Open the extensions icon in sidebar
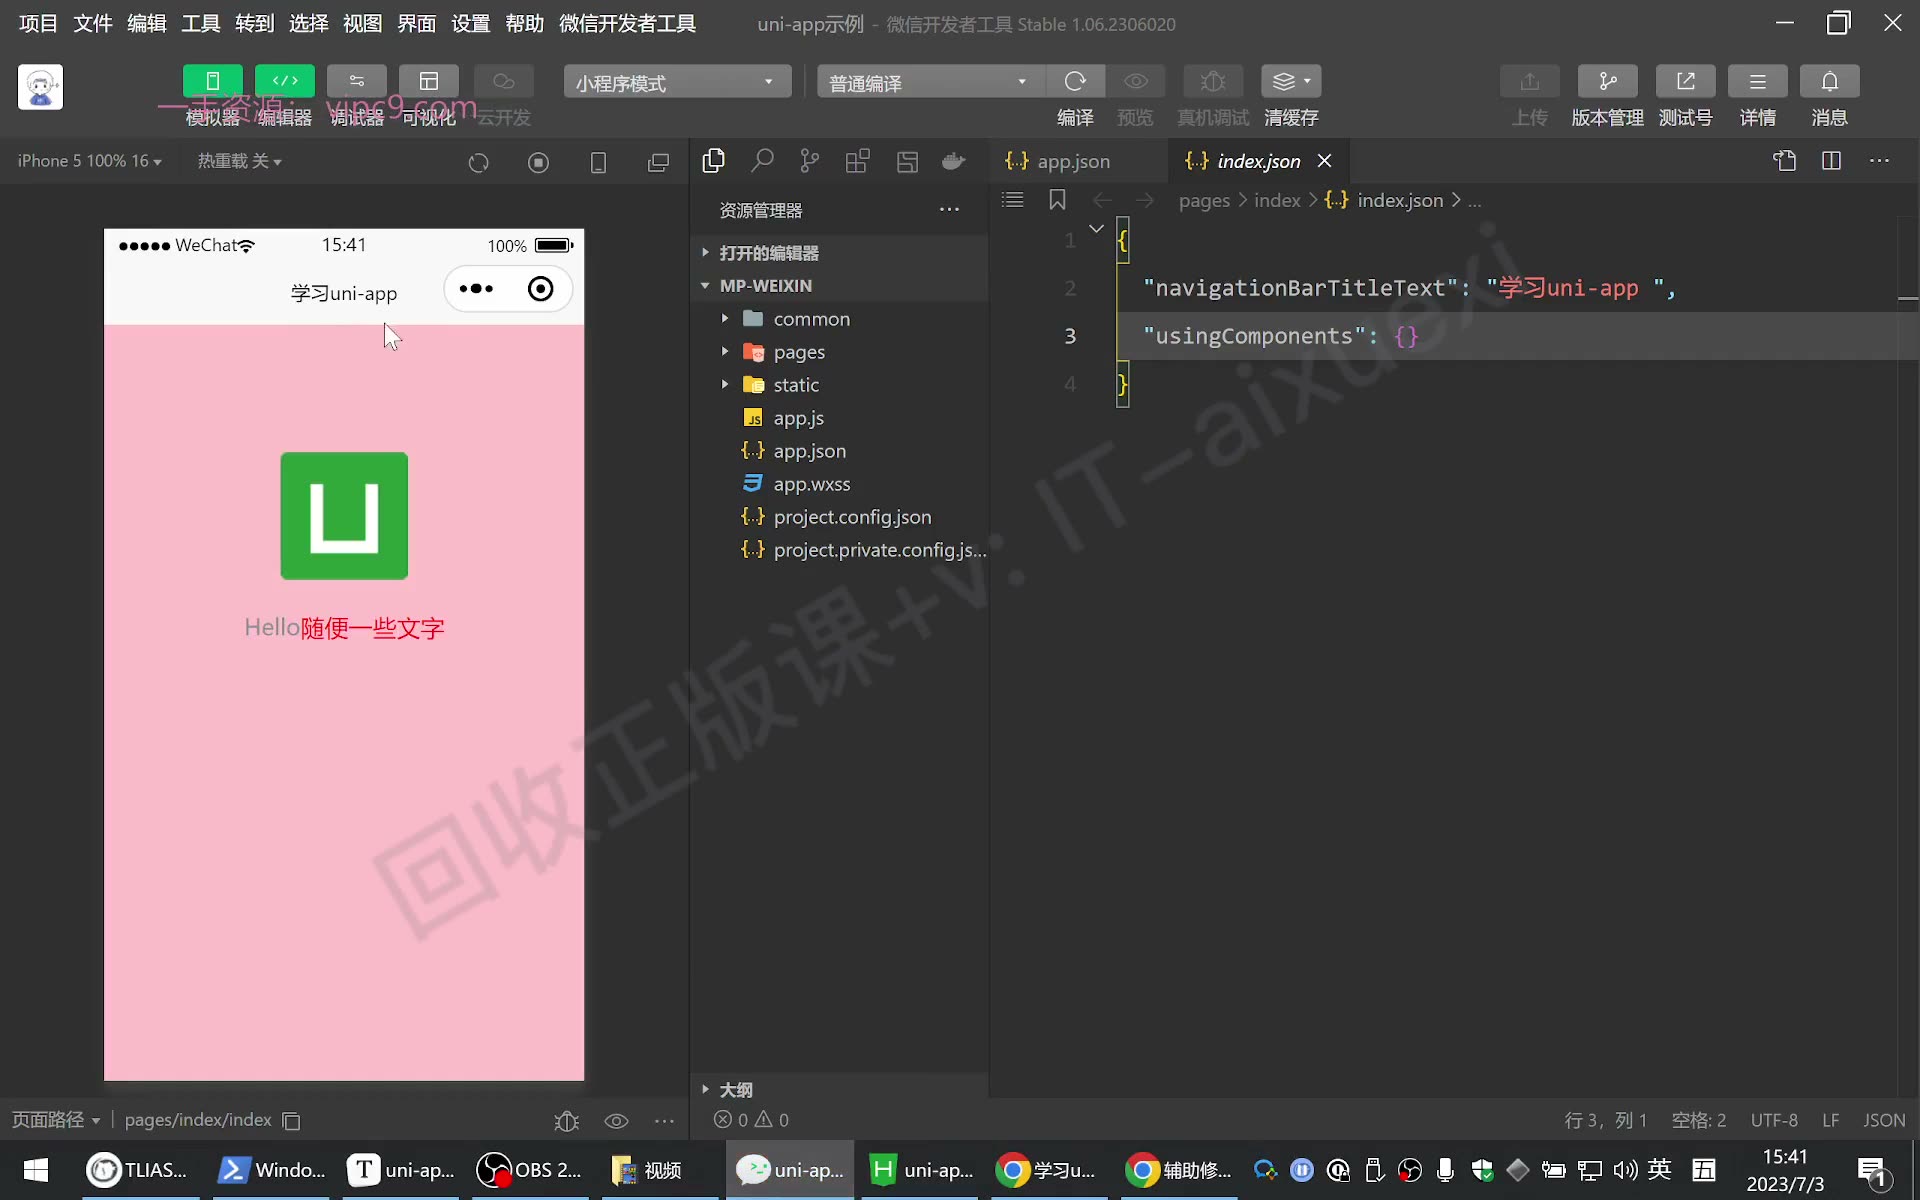1920x1200 pixels. 858,160
